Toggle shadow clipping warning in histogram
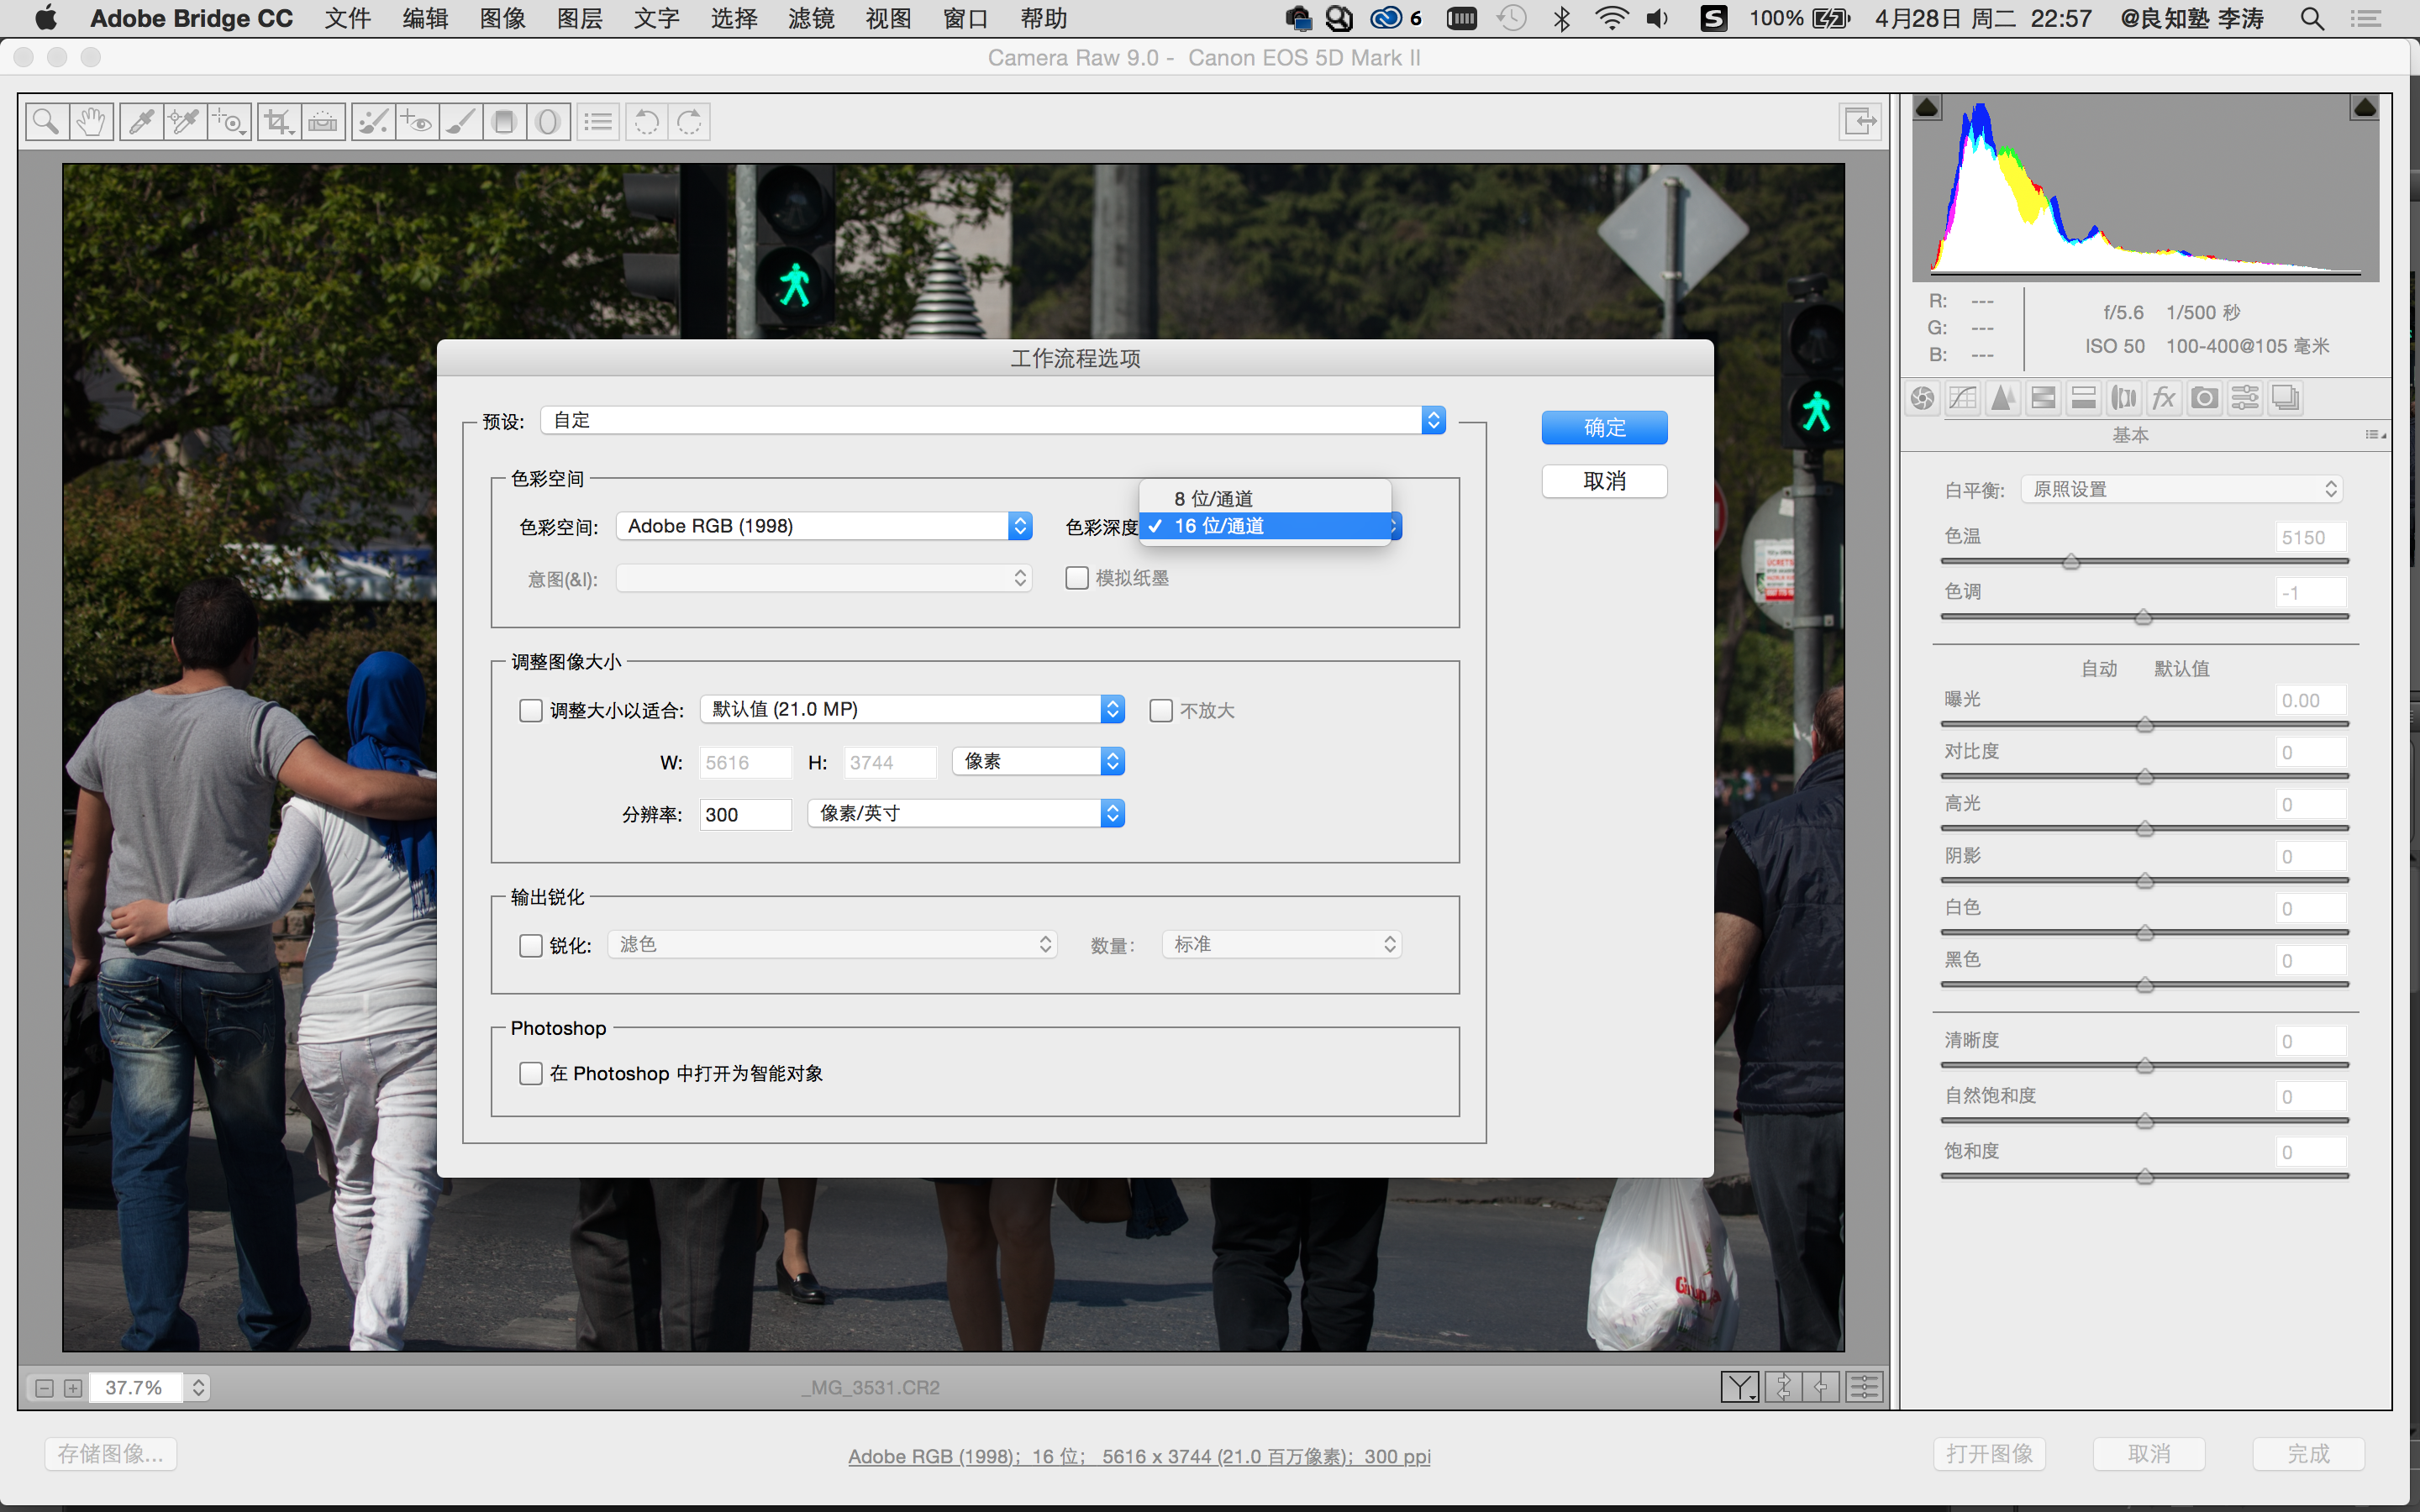 click(1927, 108)
